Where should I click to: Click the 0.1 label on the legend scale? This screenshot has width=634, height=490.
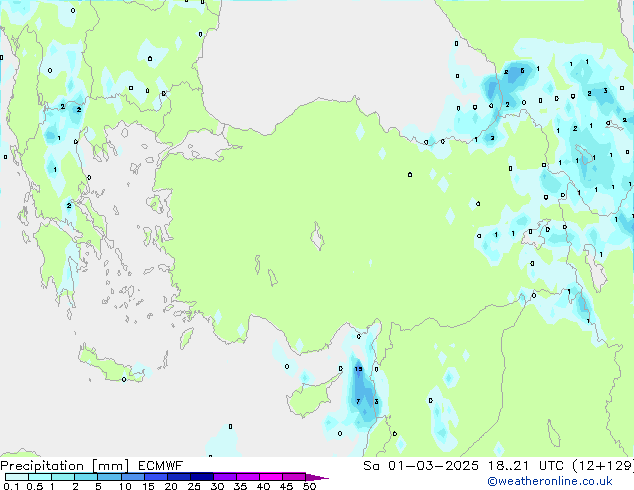(10, 486)
